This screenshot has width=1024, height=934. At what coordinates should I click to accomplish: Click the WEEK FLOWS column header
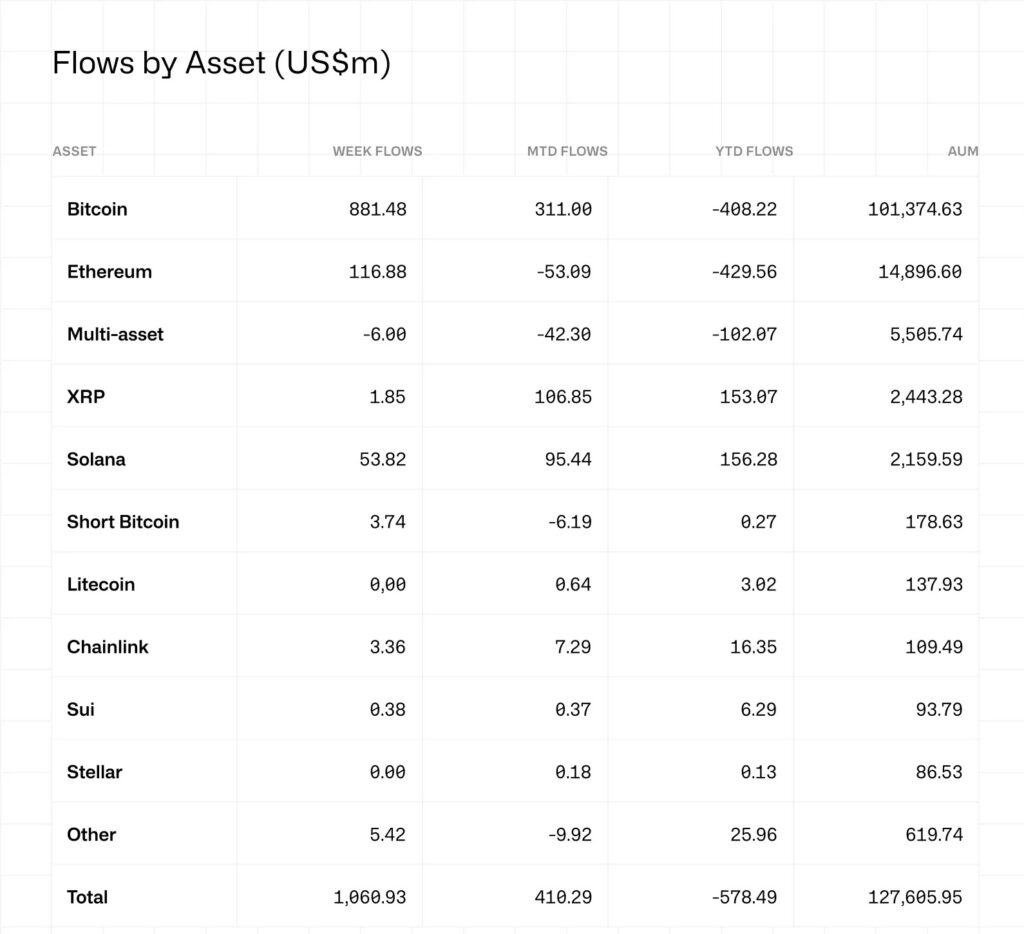pos(377,151)
